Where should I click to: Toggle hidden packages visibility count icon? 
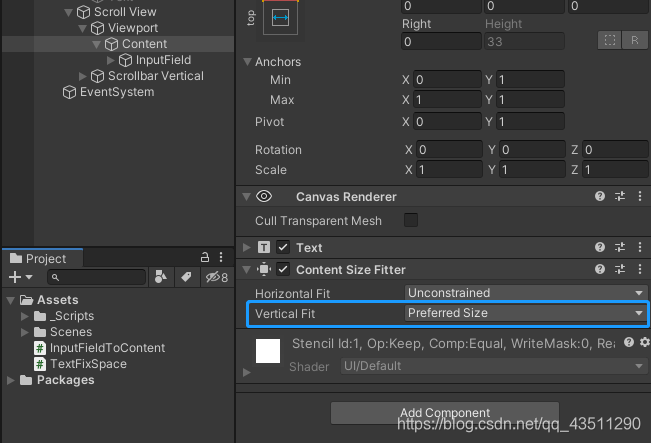point(217,277)
